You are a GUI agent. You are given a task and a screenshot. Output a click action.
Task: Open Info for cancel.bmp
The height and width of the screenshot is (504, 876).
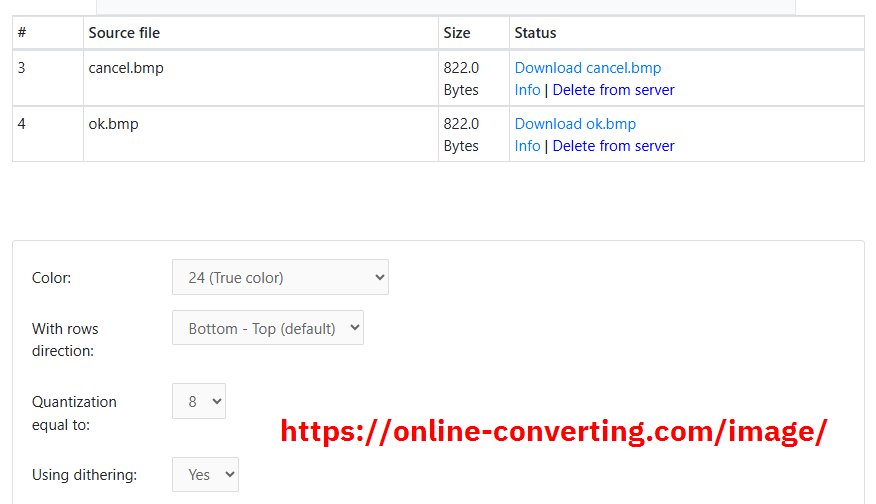pos(527,90)
